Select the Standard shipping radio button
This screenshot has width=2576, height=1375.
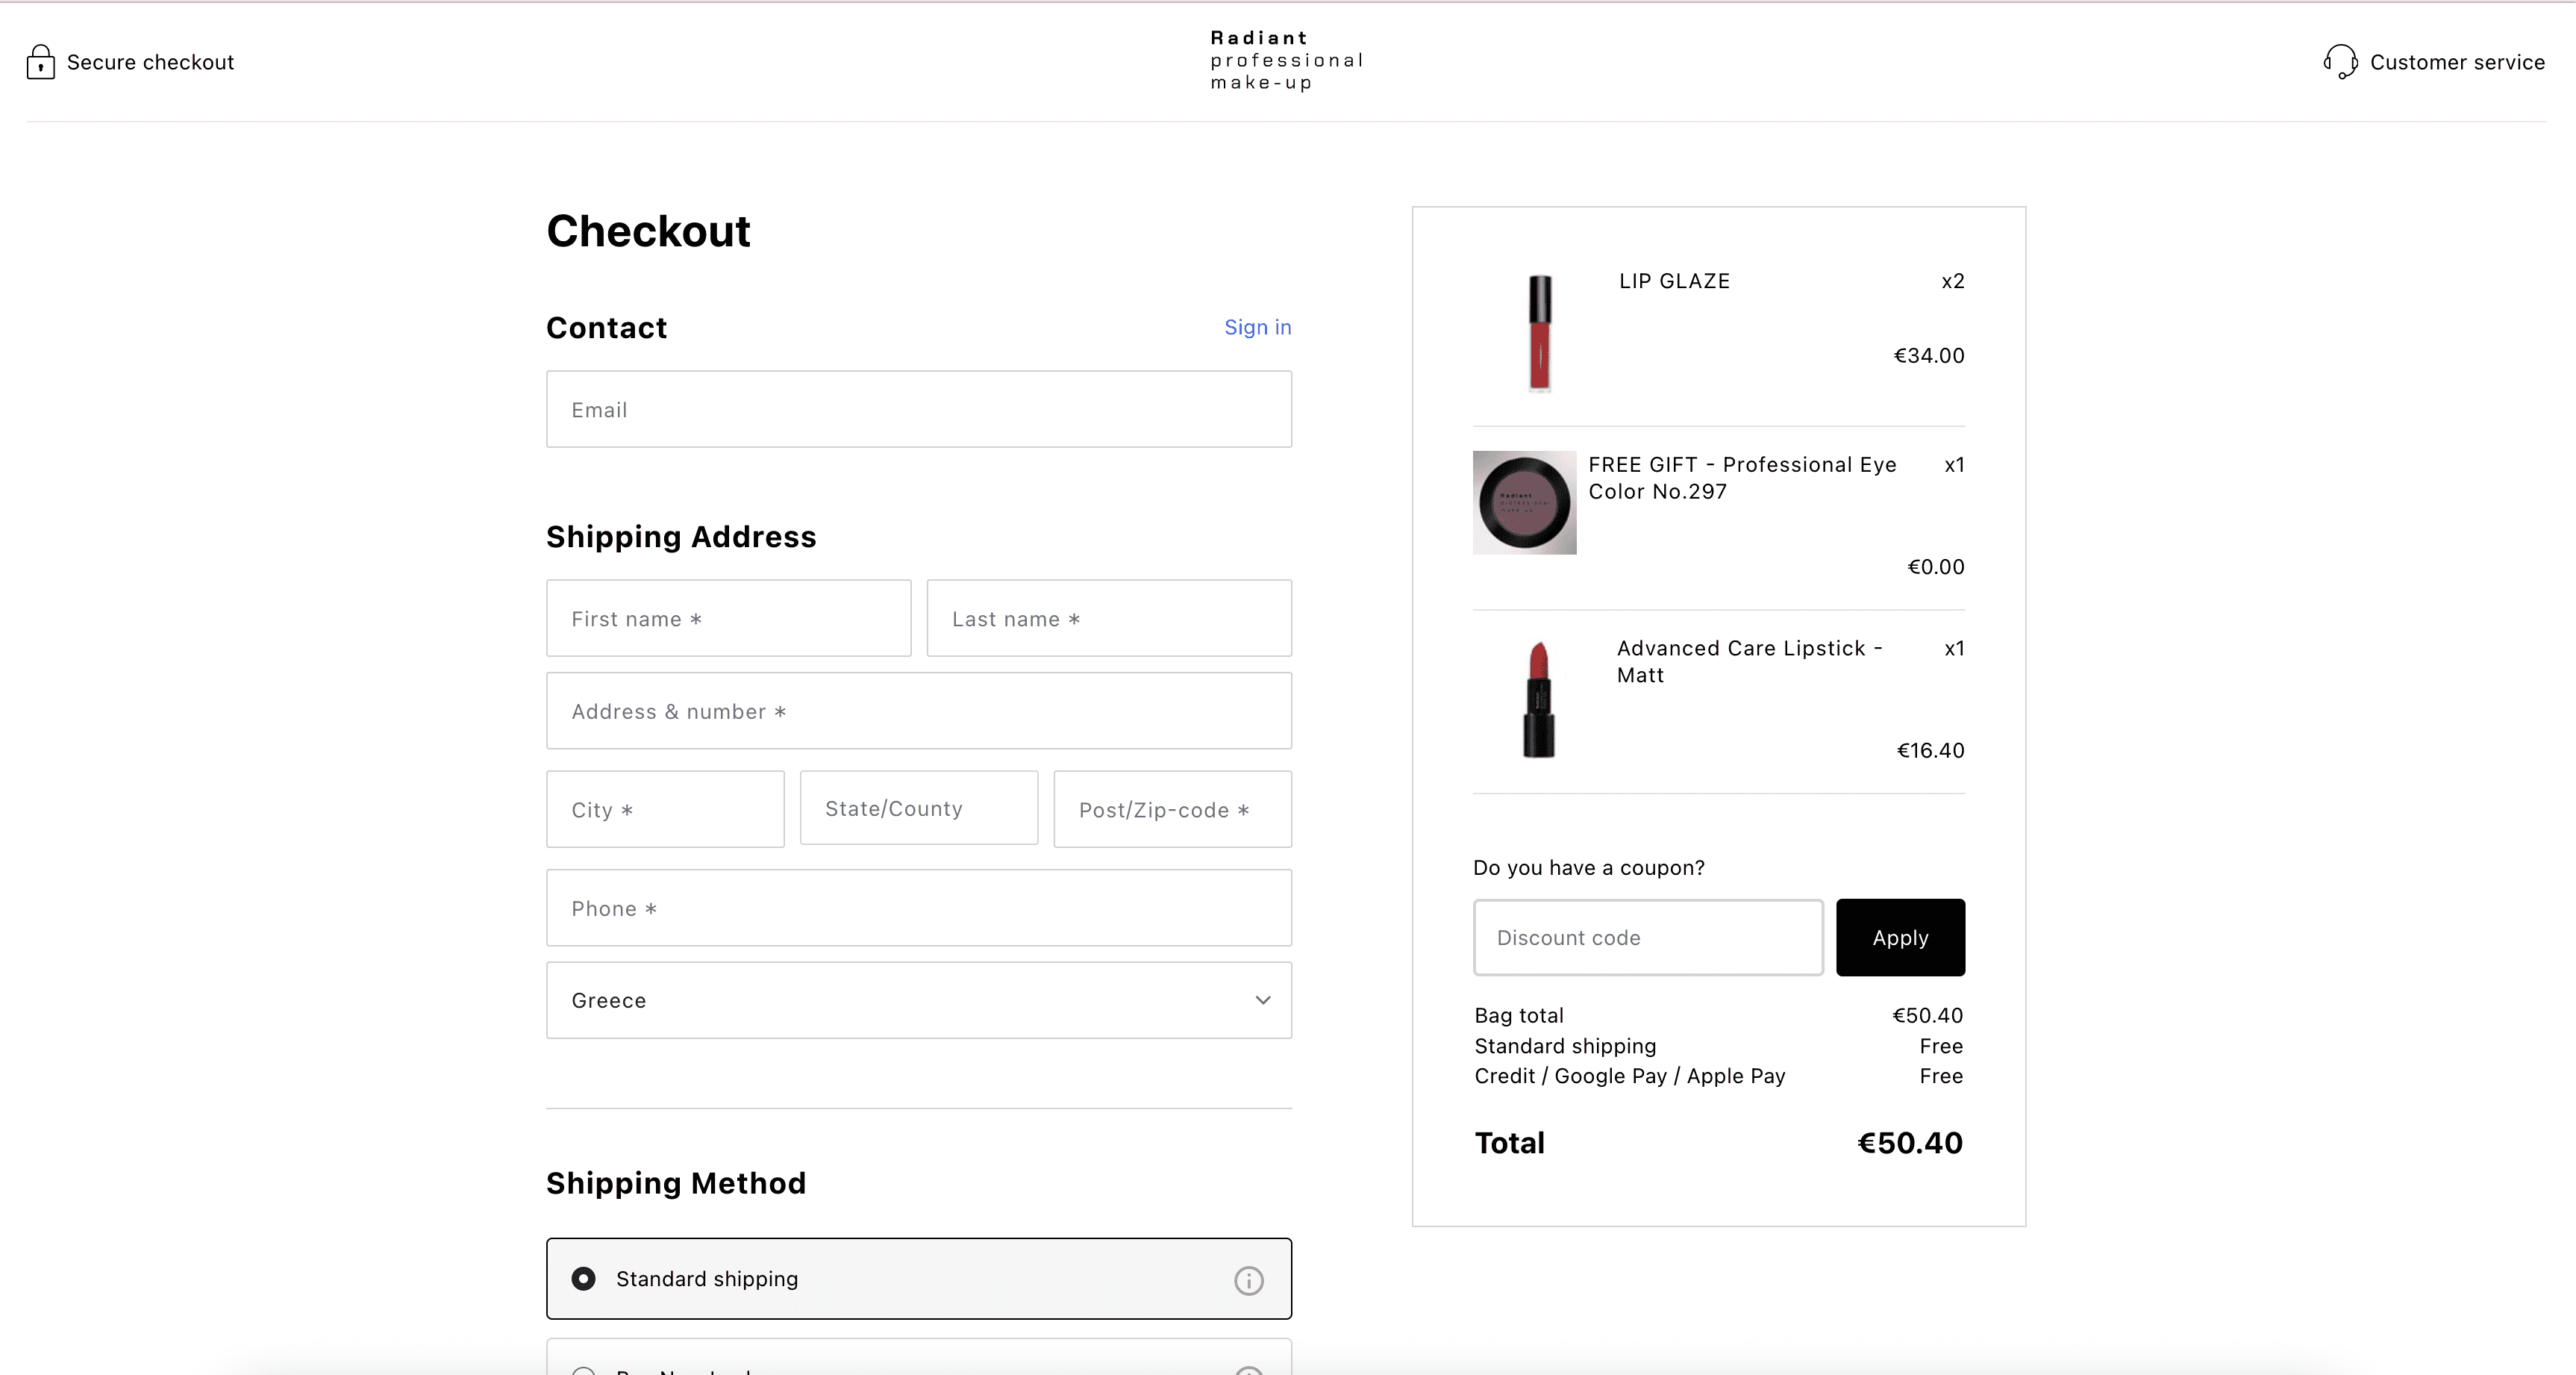click(x=584, y=1279)
